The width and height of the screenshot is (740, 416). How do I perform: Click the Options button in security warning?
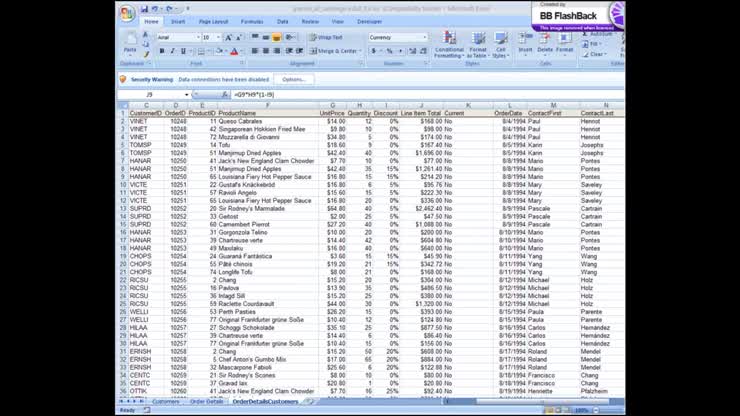293,78
